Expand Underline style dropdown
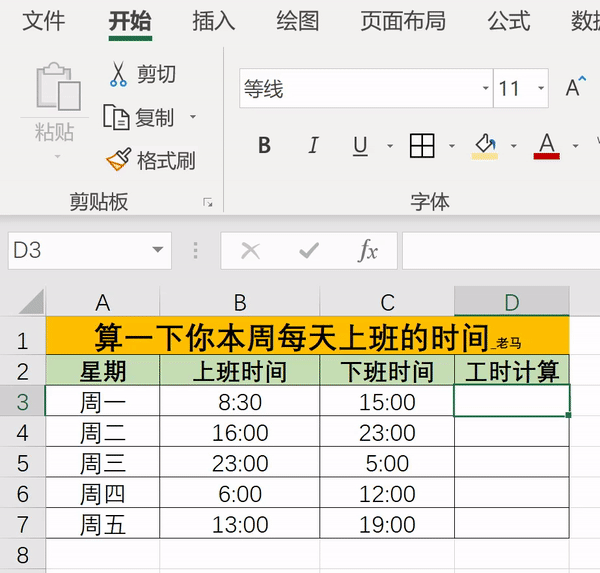 pos(390,146)
